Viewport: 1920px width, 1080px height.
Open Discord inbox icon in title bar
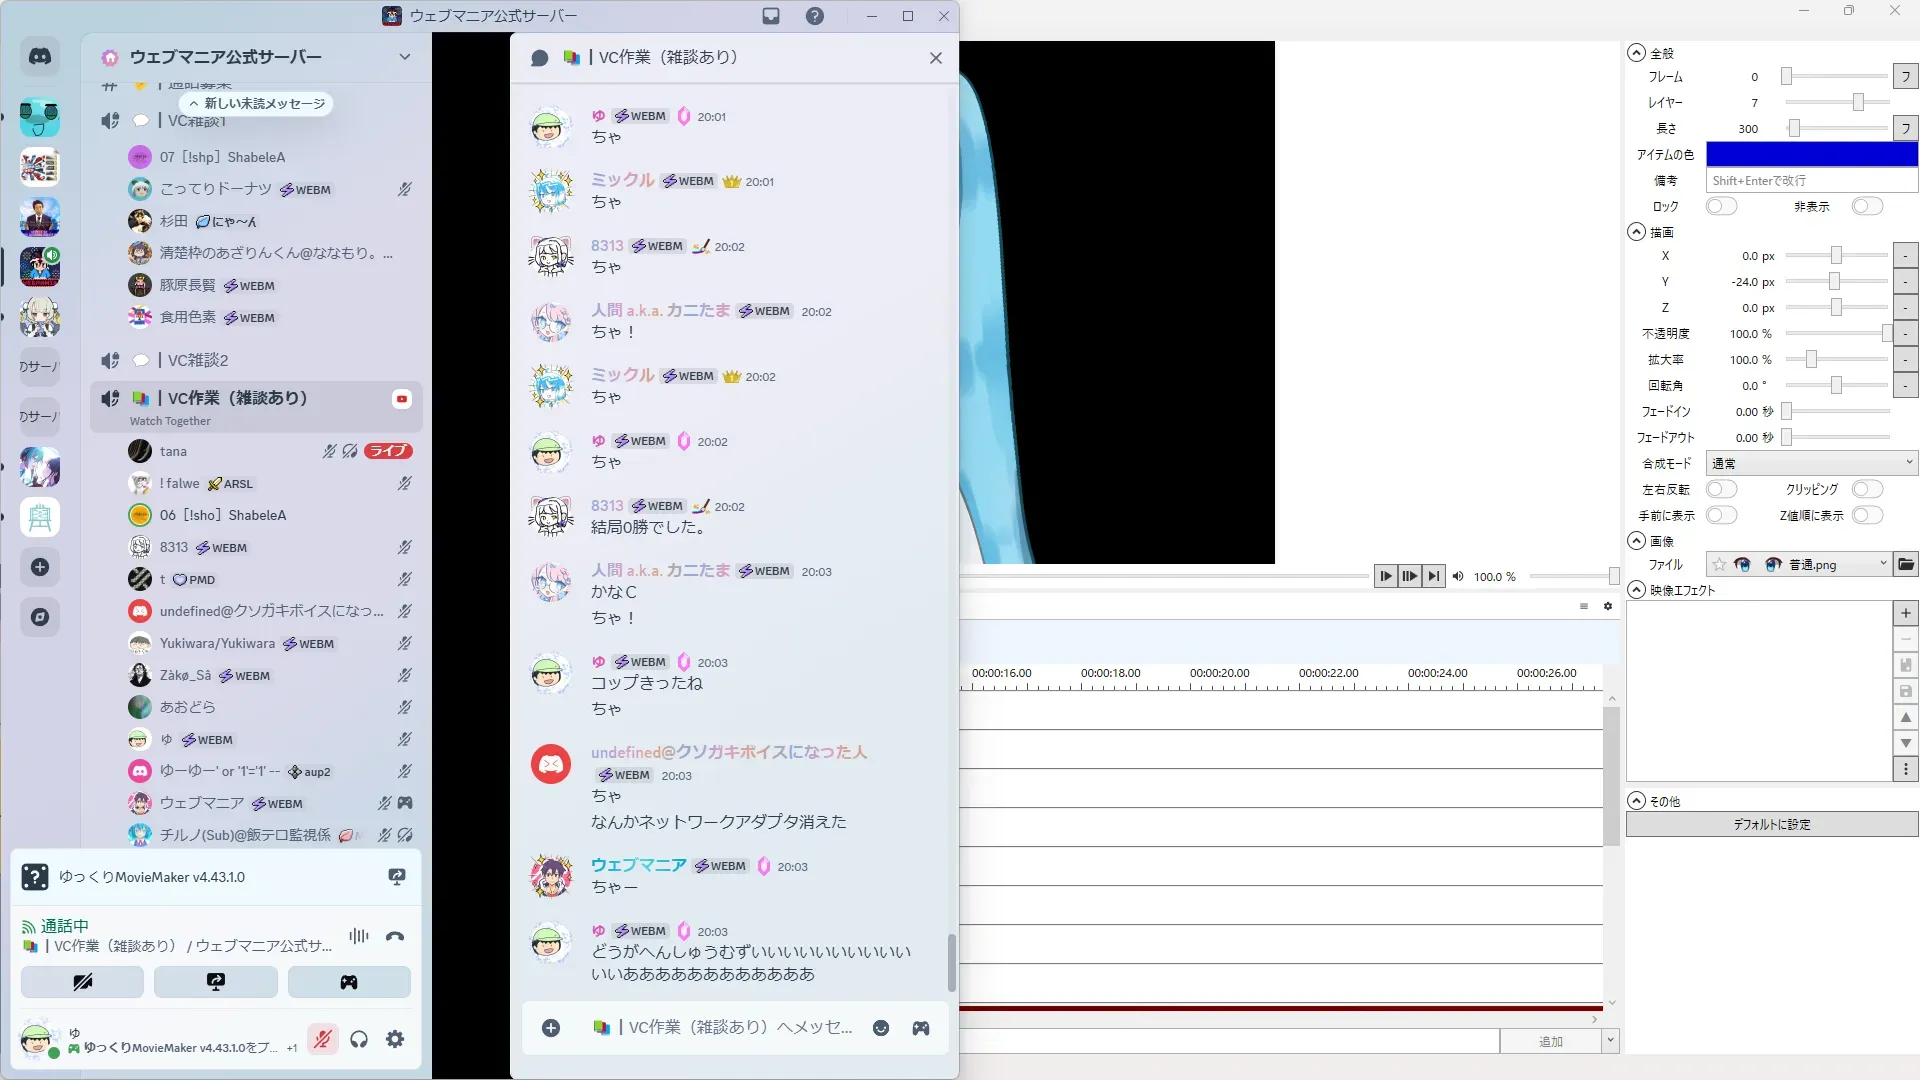tap(771, 16)
